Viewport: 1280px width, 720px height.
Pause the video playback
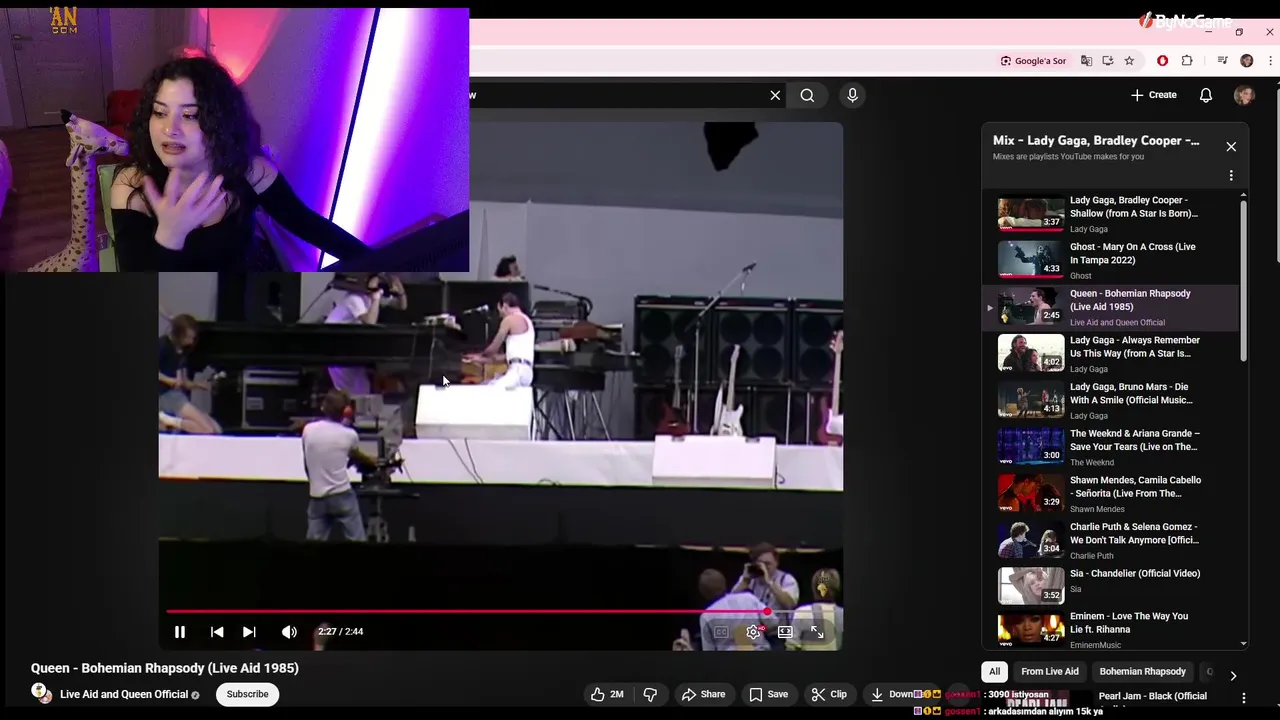(x=180, y=632)
